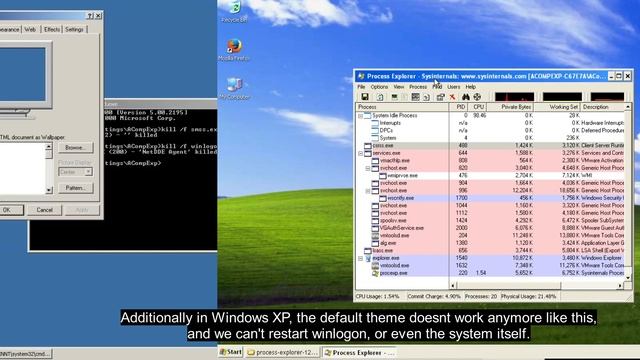The width and height of the screenshot is (640, 360).
Task: Click the horizontal scrollbar right arrow
Action: (620, 286)
